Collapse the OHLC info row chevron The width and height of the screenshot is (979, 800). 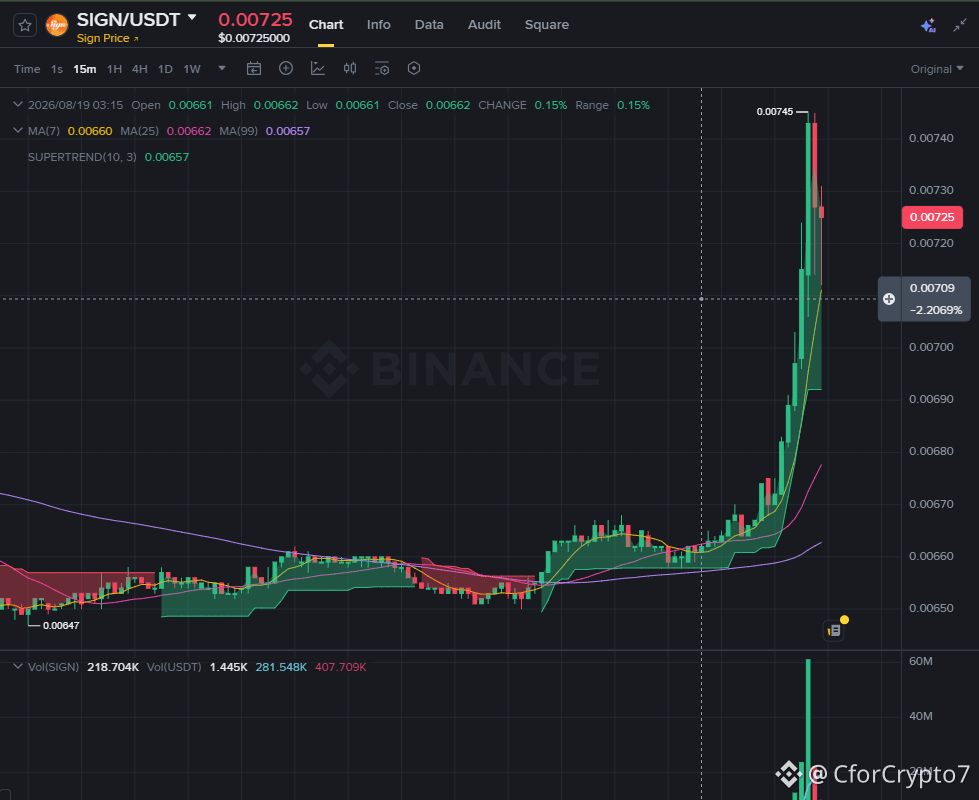point(18,105)
